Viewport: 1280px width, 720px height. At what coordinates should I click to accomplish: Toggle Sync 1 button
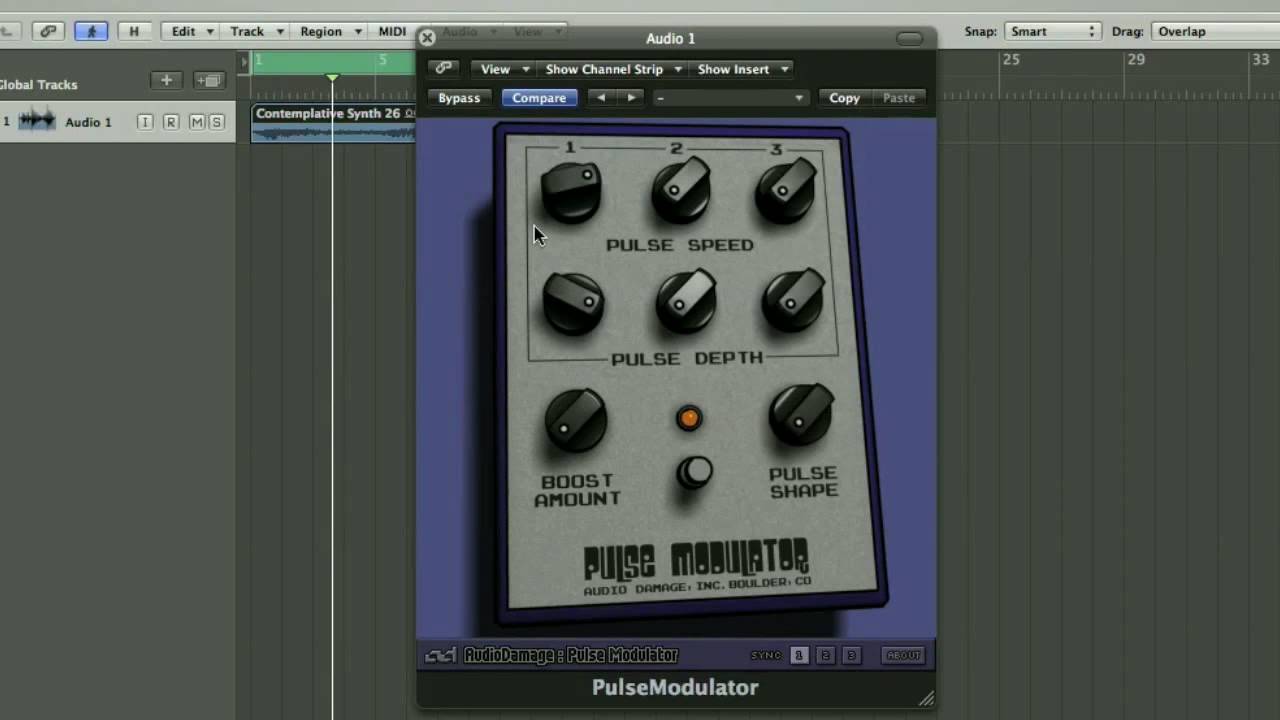799,655
